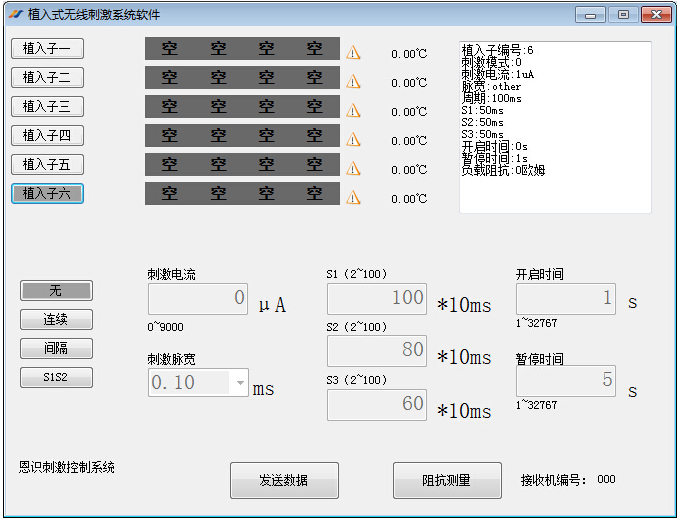The width and height of the screenshot is (679, 521).
Task: Choose the S1S2 stimulation mode
Action: pos(56,377)
